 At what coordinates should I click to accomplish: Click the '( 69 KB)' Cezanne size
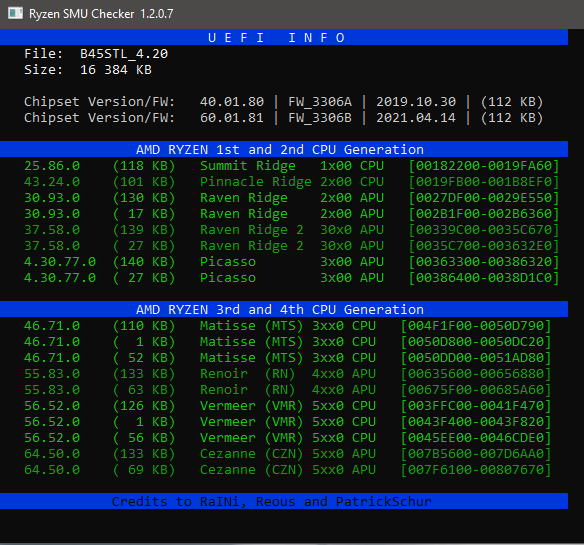pos(144,470)
